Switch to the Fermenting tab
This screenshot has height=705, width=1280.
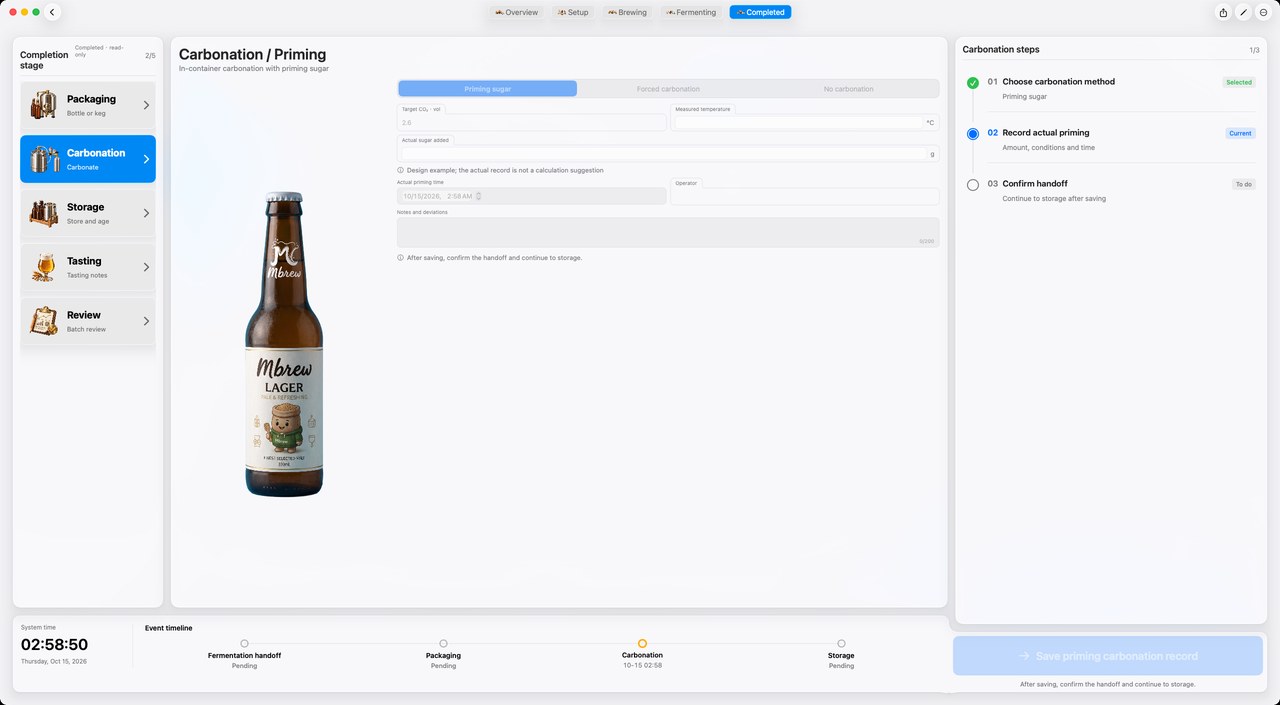point(691,12)
